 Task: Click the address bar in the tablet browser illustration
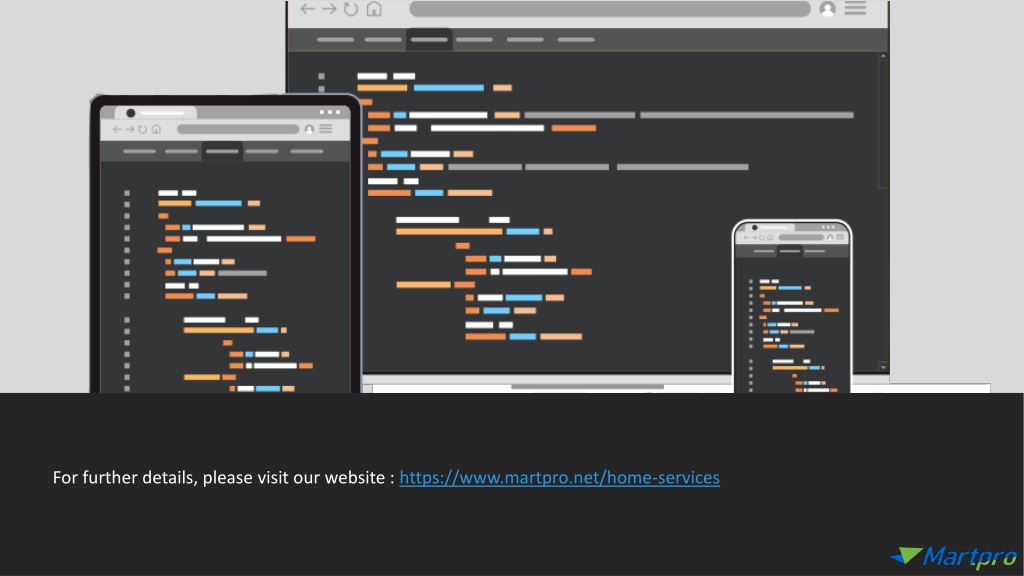point(238,129)
